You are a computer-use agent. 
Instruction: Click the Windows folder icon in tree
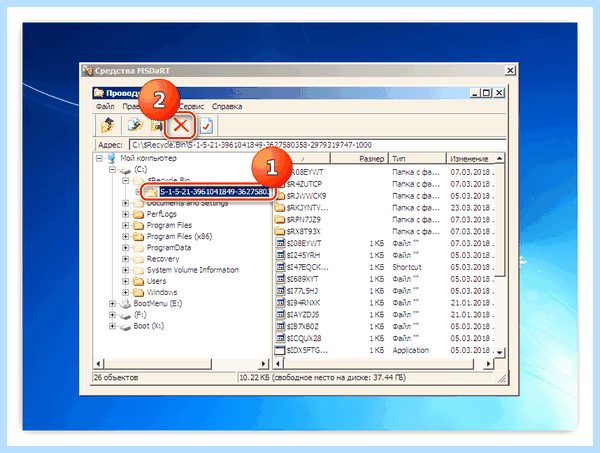coord(138,293)
